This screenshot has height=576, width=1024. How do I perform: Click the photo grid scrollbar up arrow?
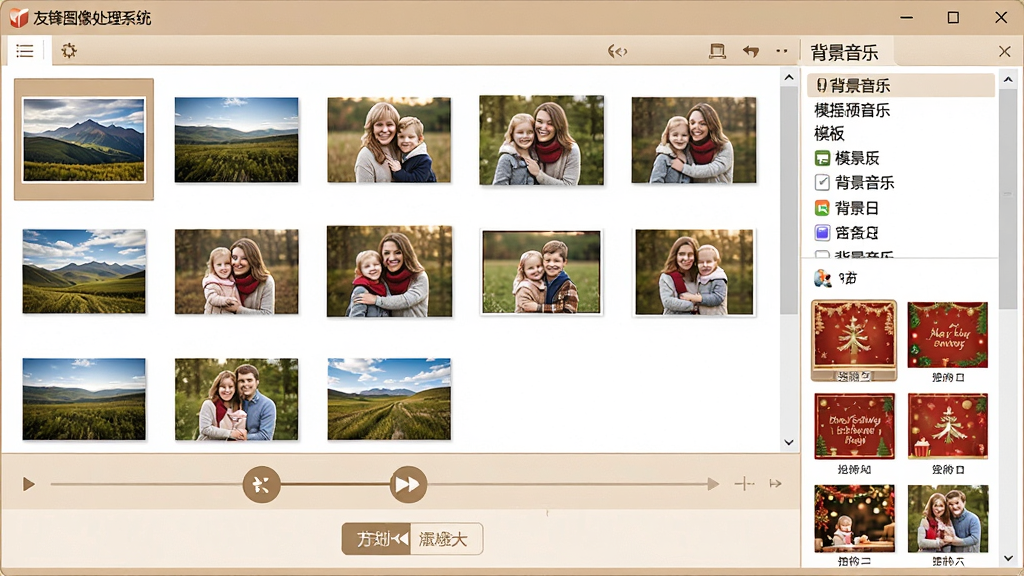click(x=789, y=78)
